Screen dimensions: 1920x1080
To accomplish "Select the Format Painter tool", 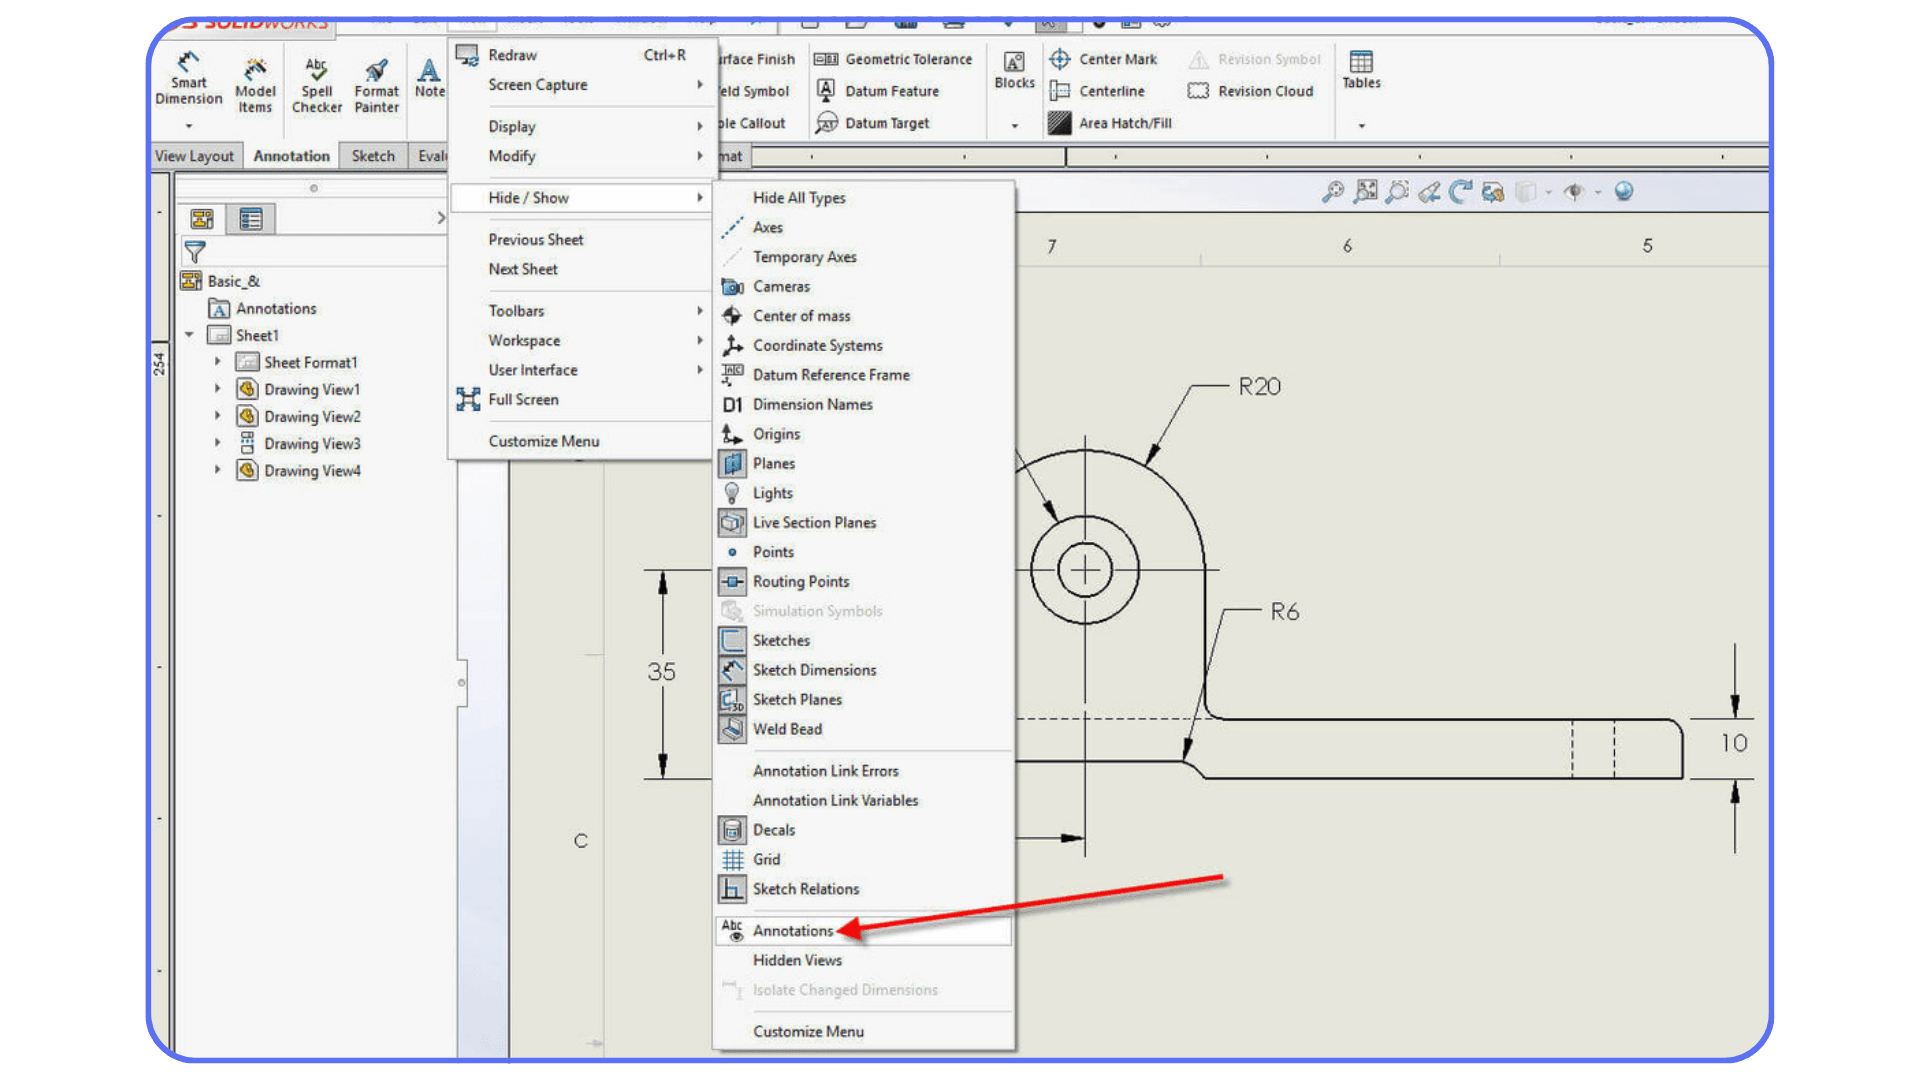I will tap(376, 80).
